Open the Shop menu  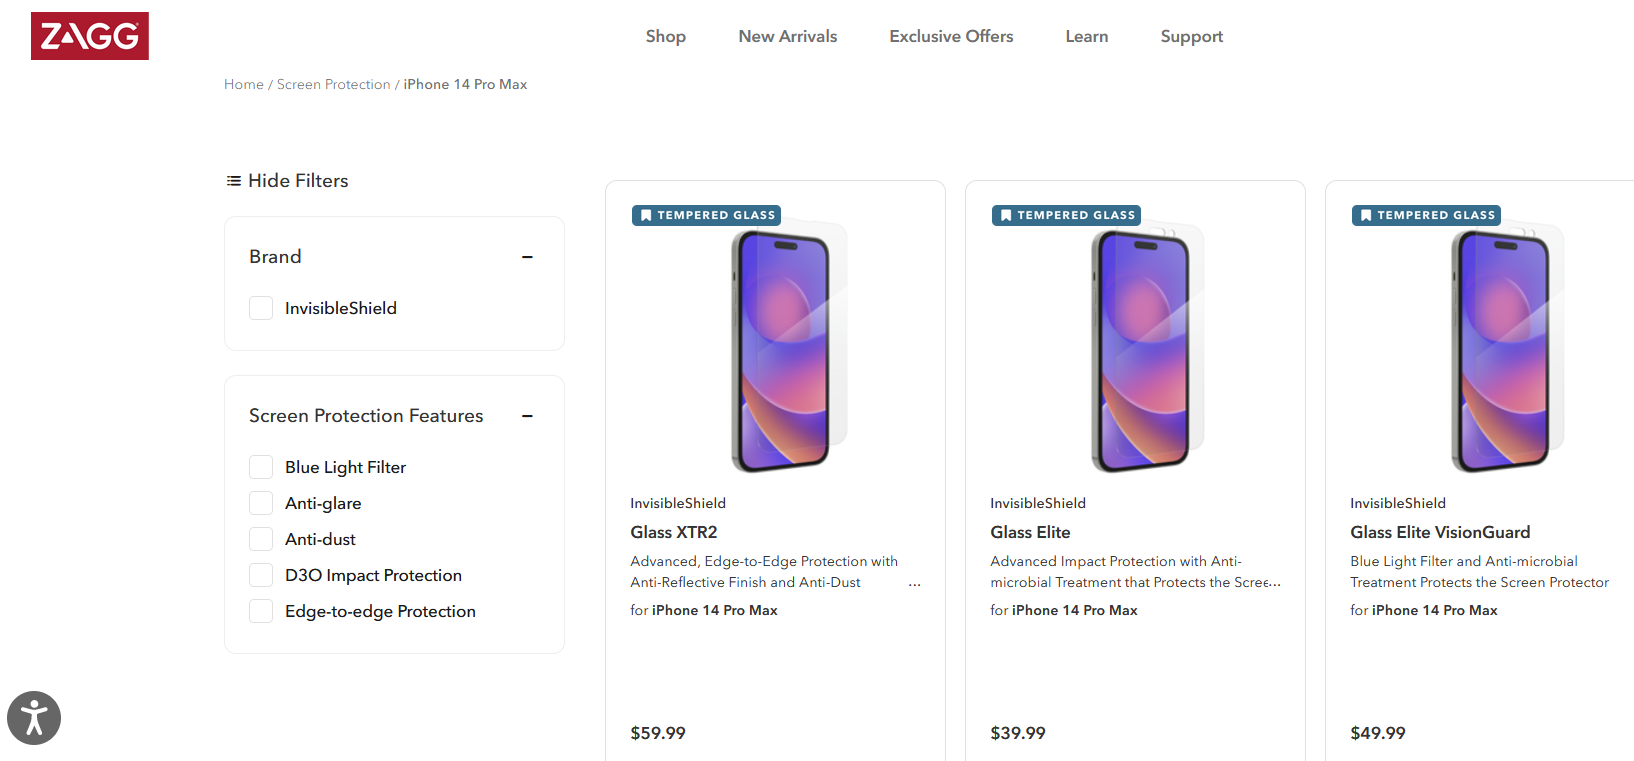click(x=665, y=36)
